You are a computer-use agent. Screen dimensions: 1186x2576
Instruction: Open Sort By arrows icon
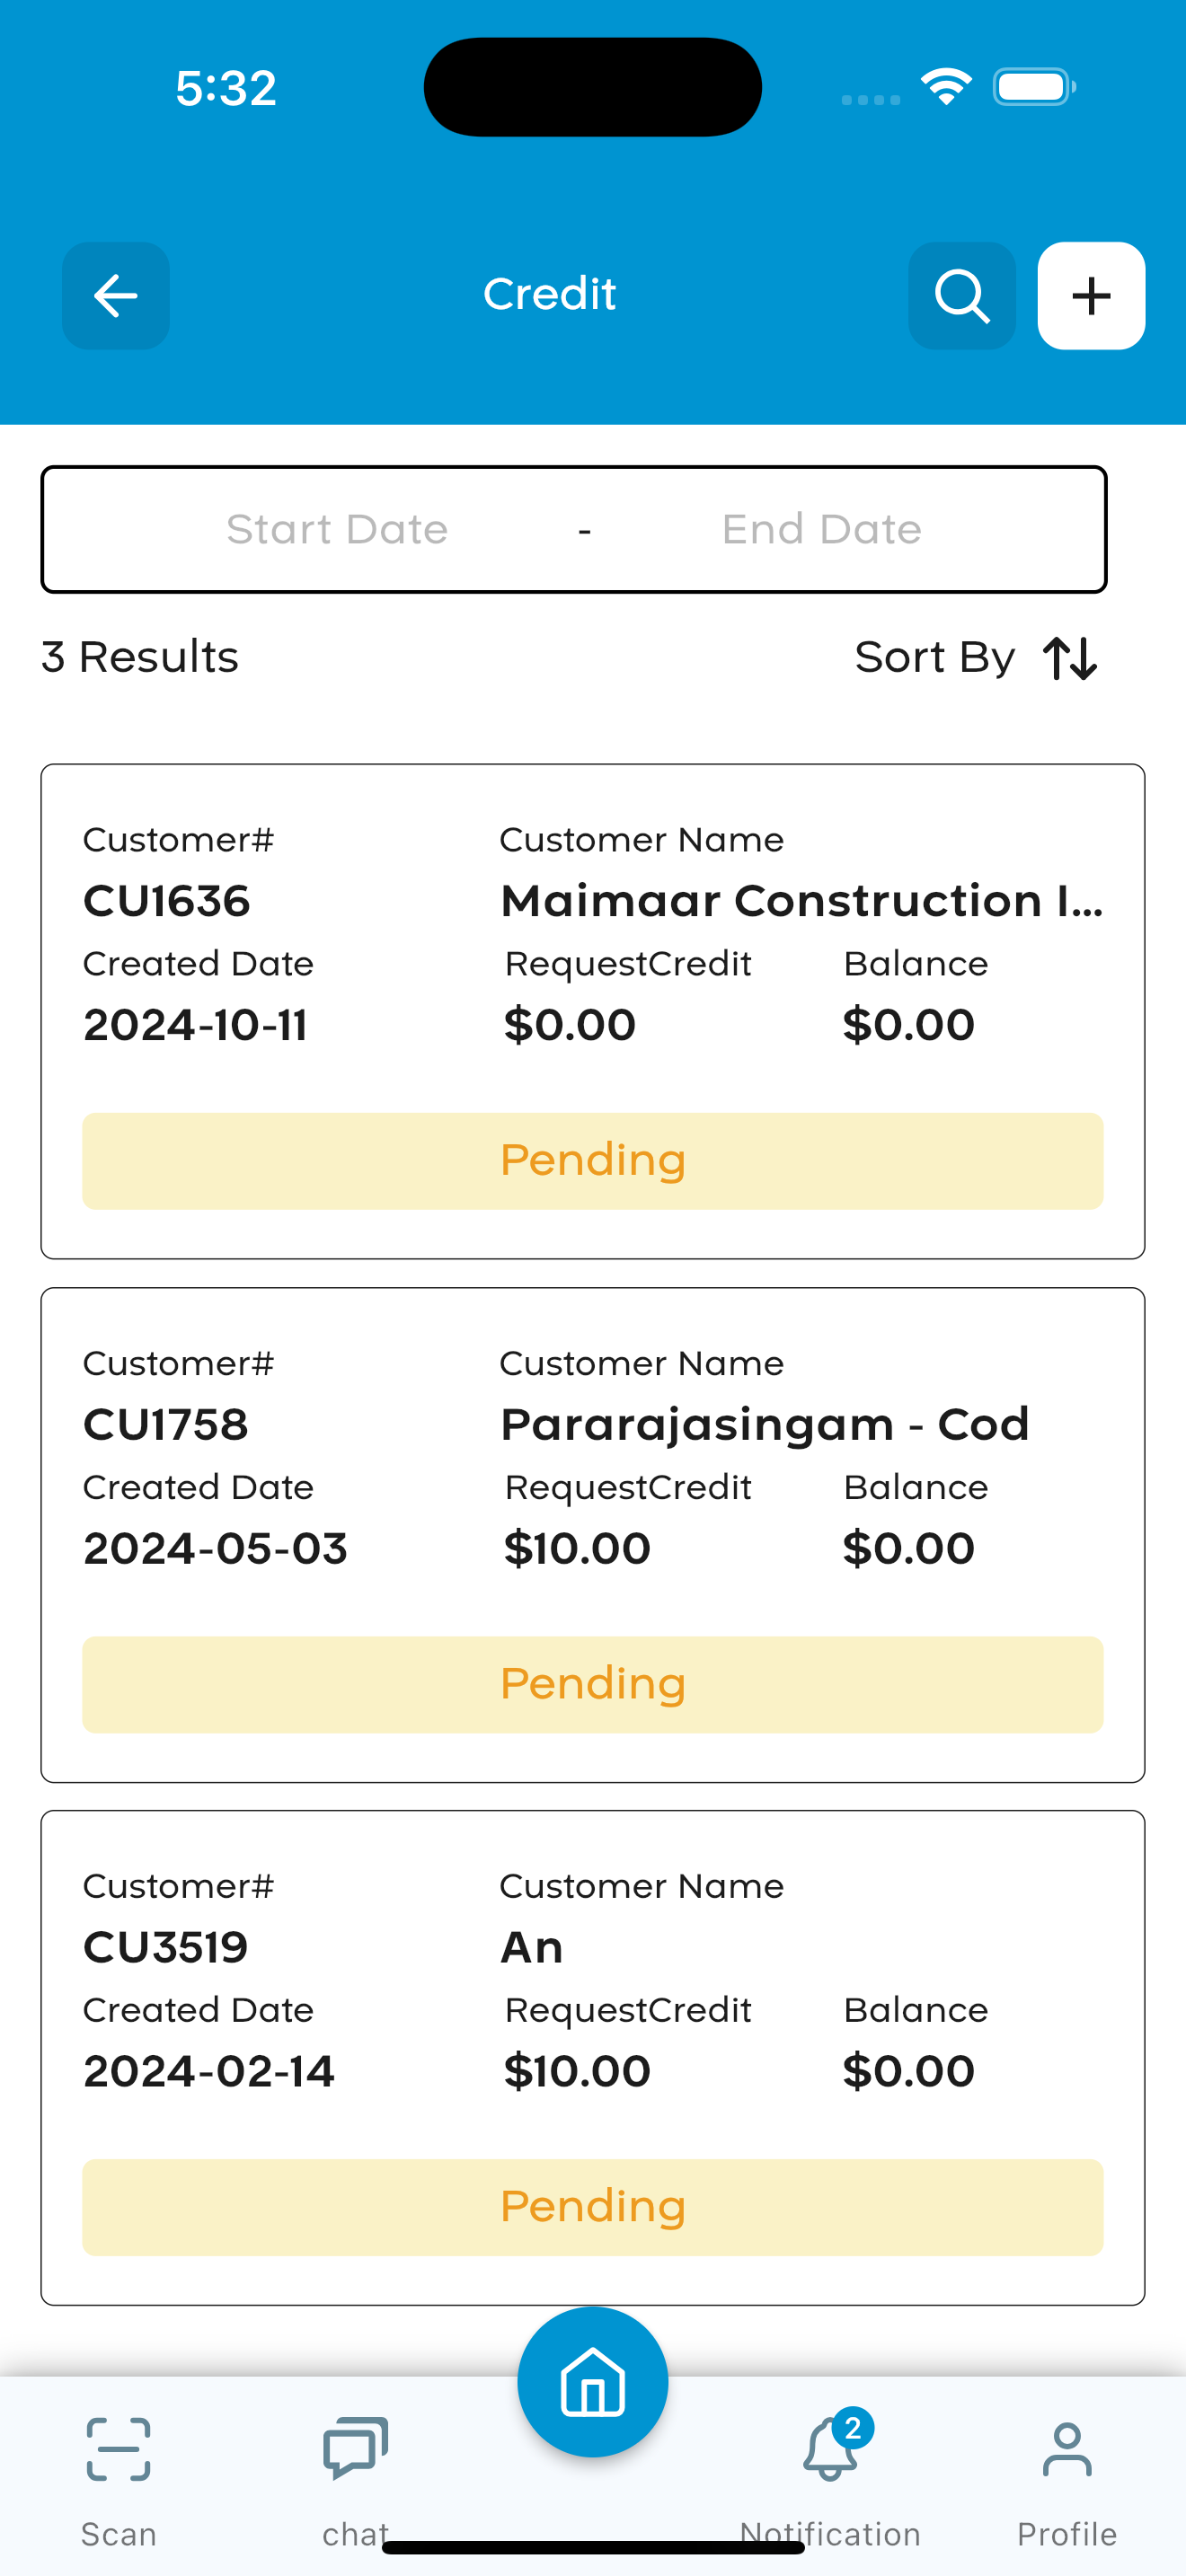[x=1070, y=659]
